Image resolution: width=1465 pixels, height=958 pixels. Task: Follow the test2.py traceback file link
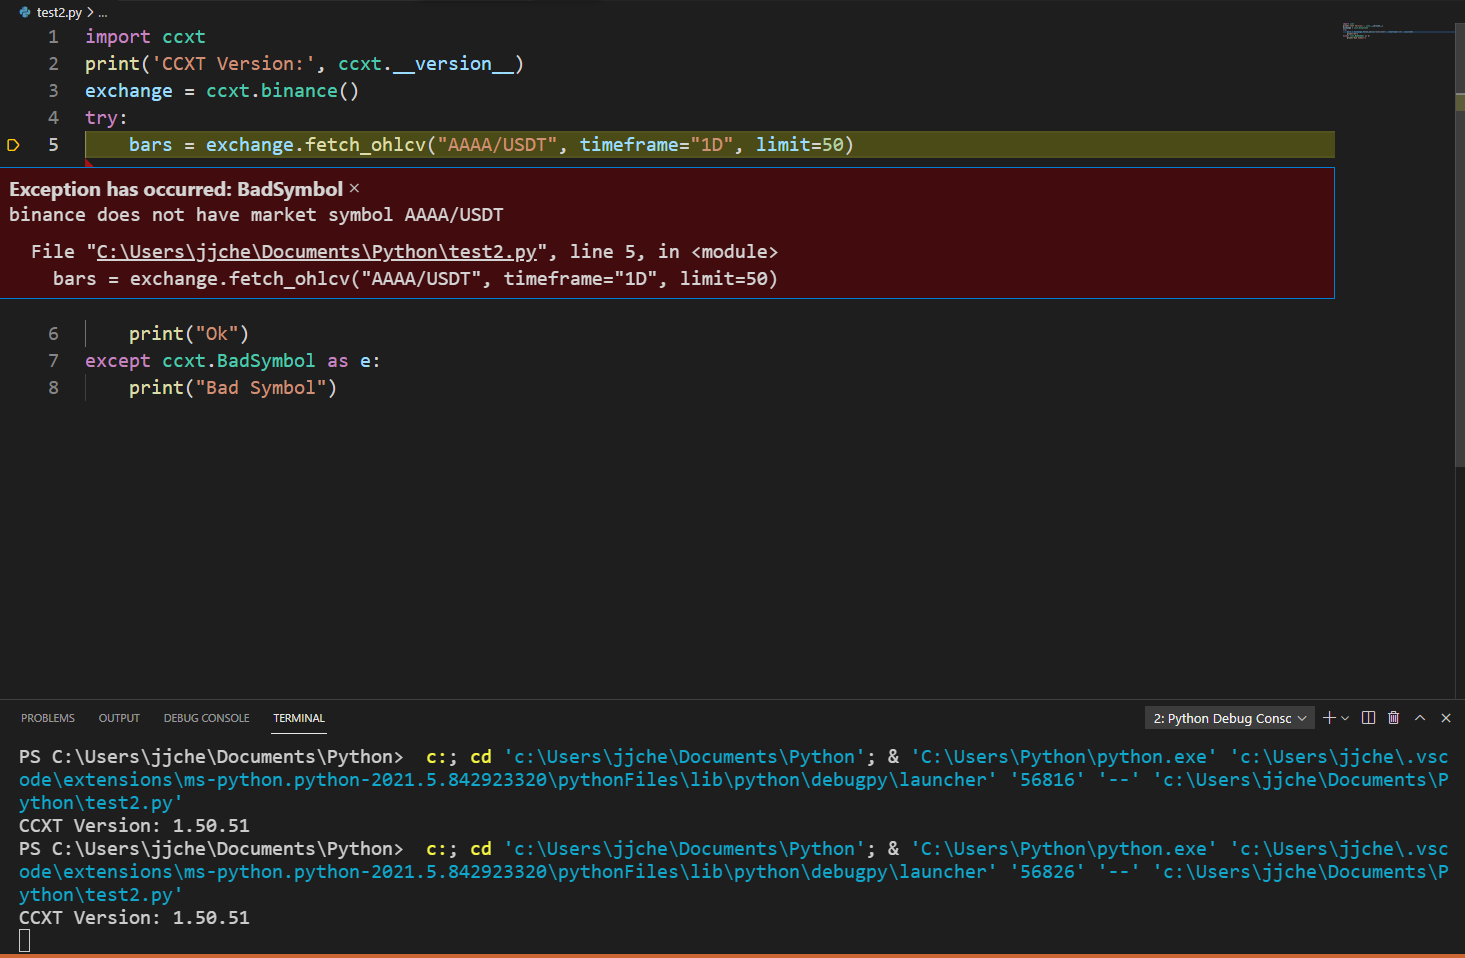(x=317, y=251)
